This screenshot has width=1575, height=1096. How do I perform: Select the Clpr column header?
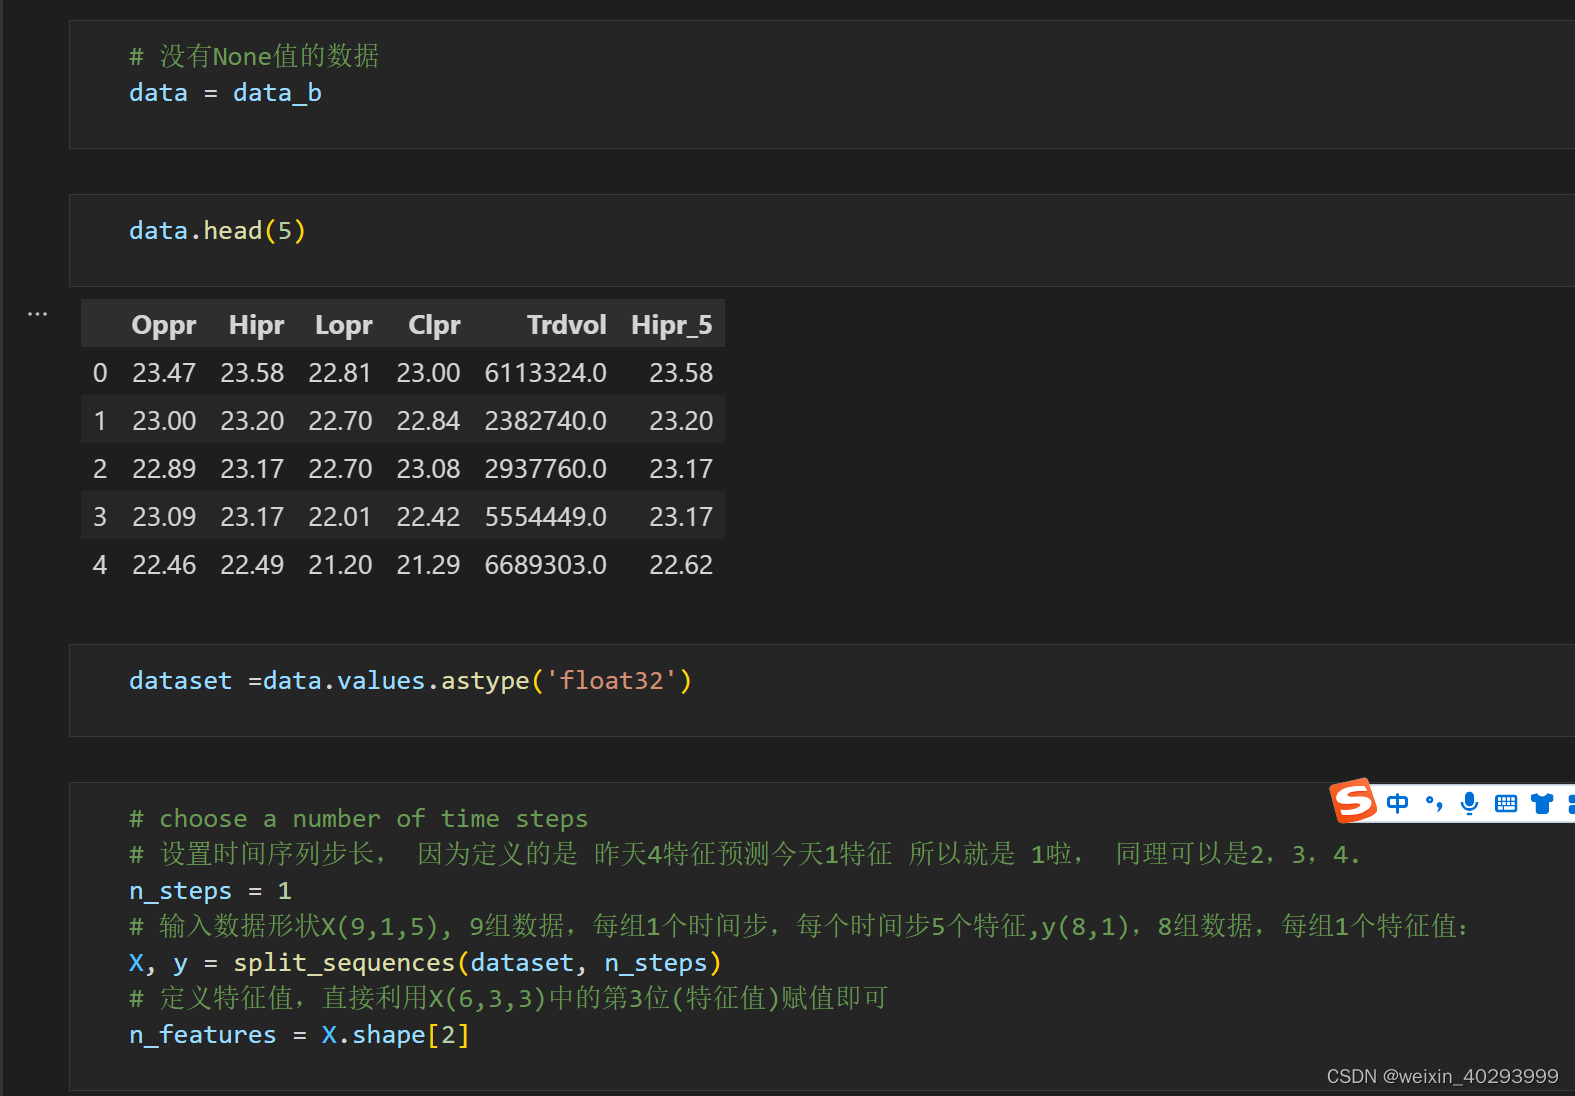(x=434, y=325)
